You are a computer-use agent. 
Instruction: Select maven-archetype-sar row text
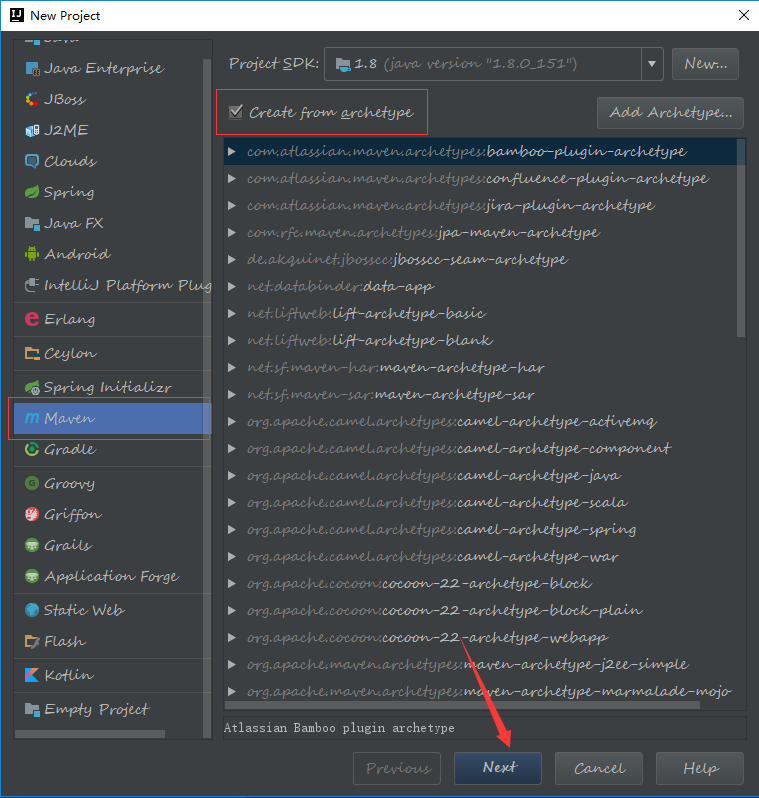(391, 394)
